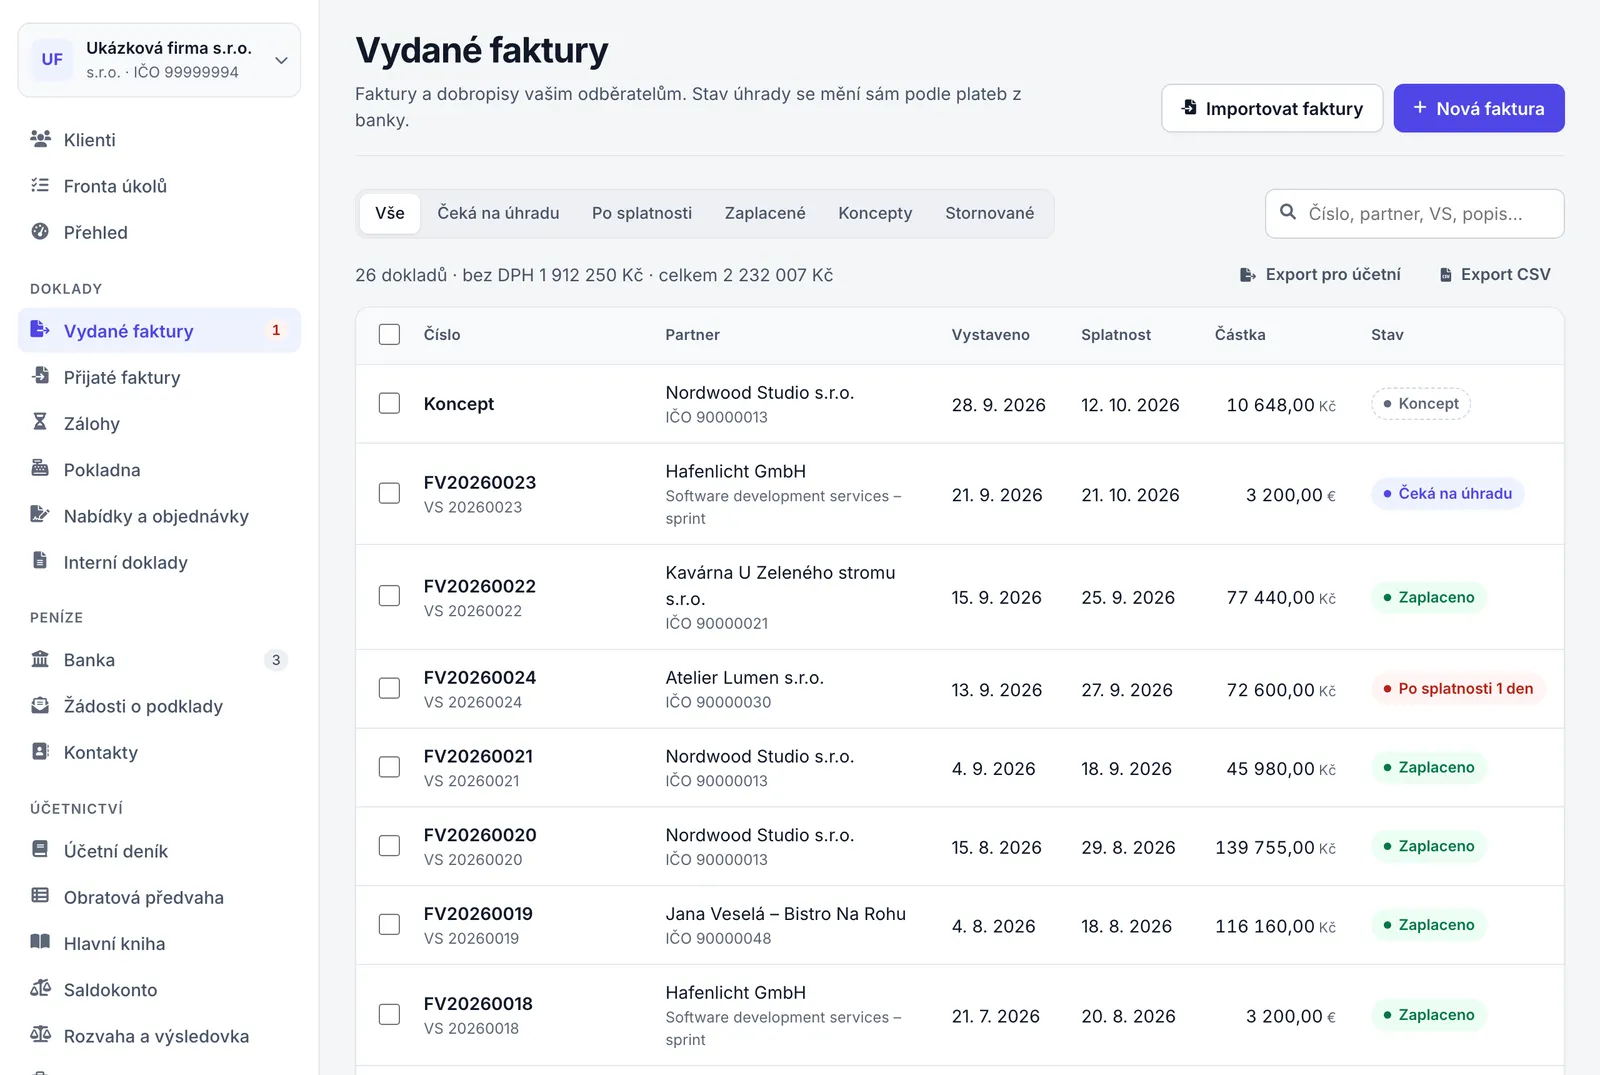Click the Export CSV file icon
The height and width of the screenshot is (1075, 1600).
coord(1445,274)
